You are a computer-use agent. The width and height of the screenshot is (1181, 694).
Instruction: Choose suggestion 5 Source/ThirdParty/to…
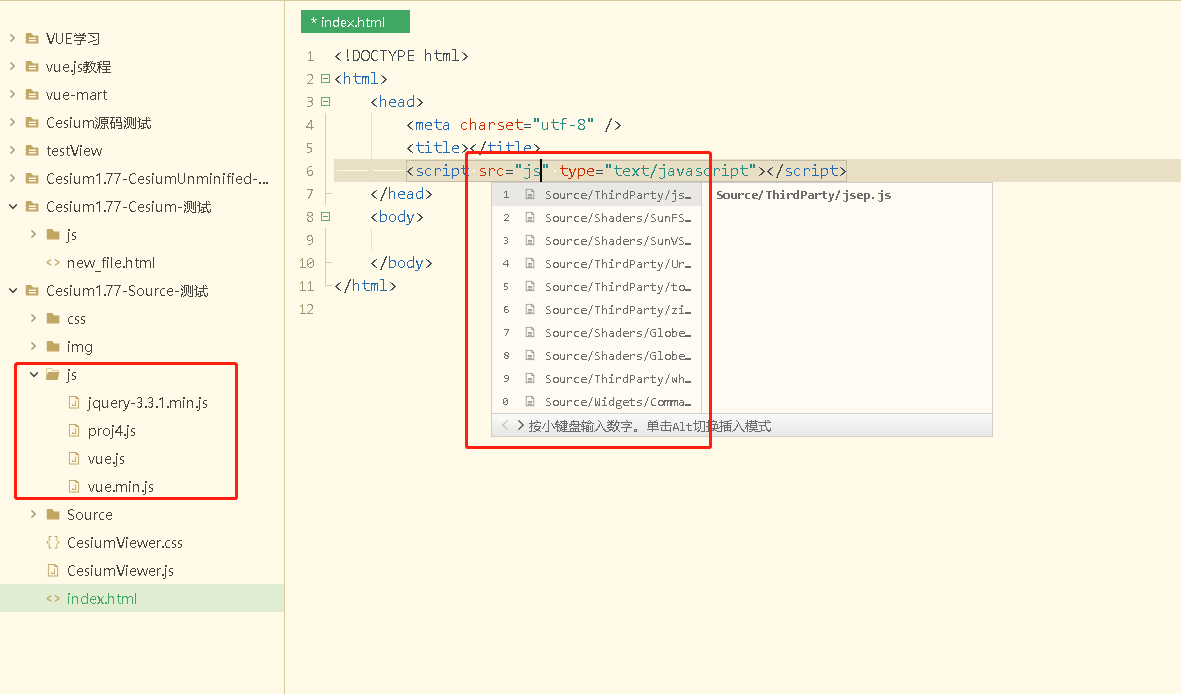(x=597, y=286)
